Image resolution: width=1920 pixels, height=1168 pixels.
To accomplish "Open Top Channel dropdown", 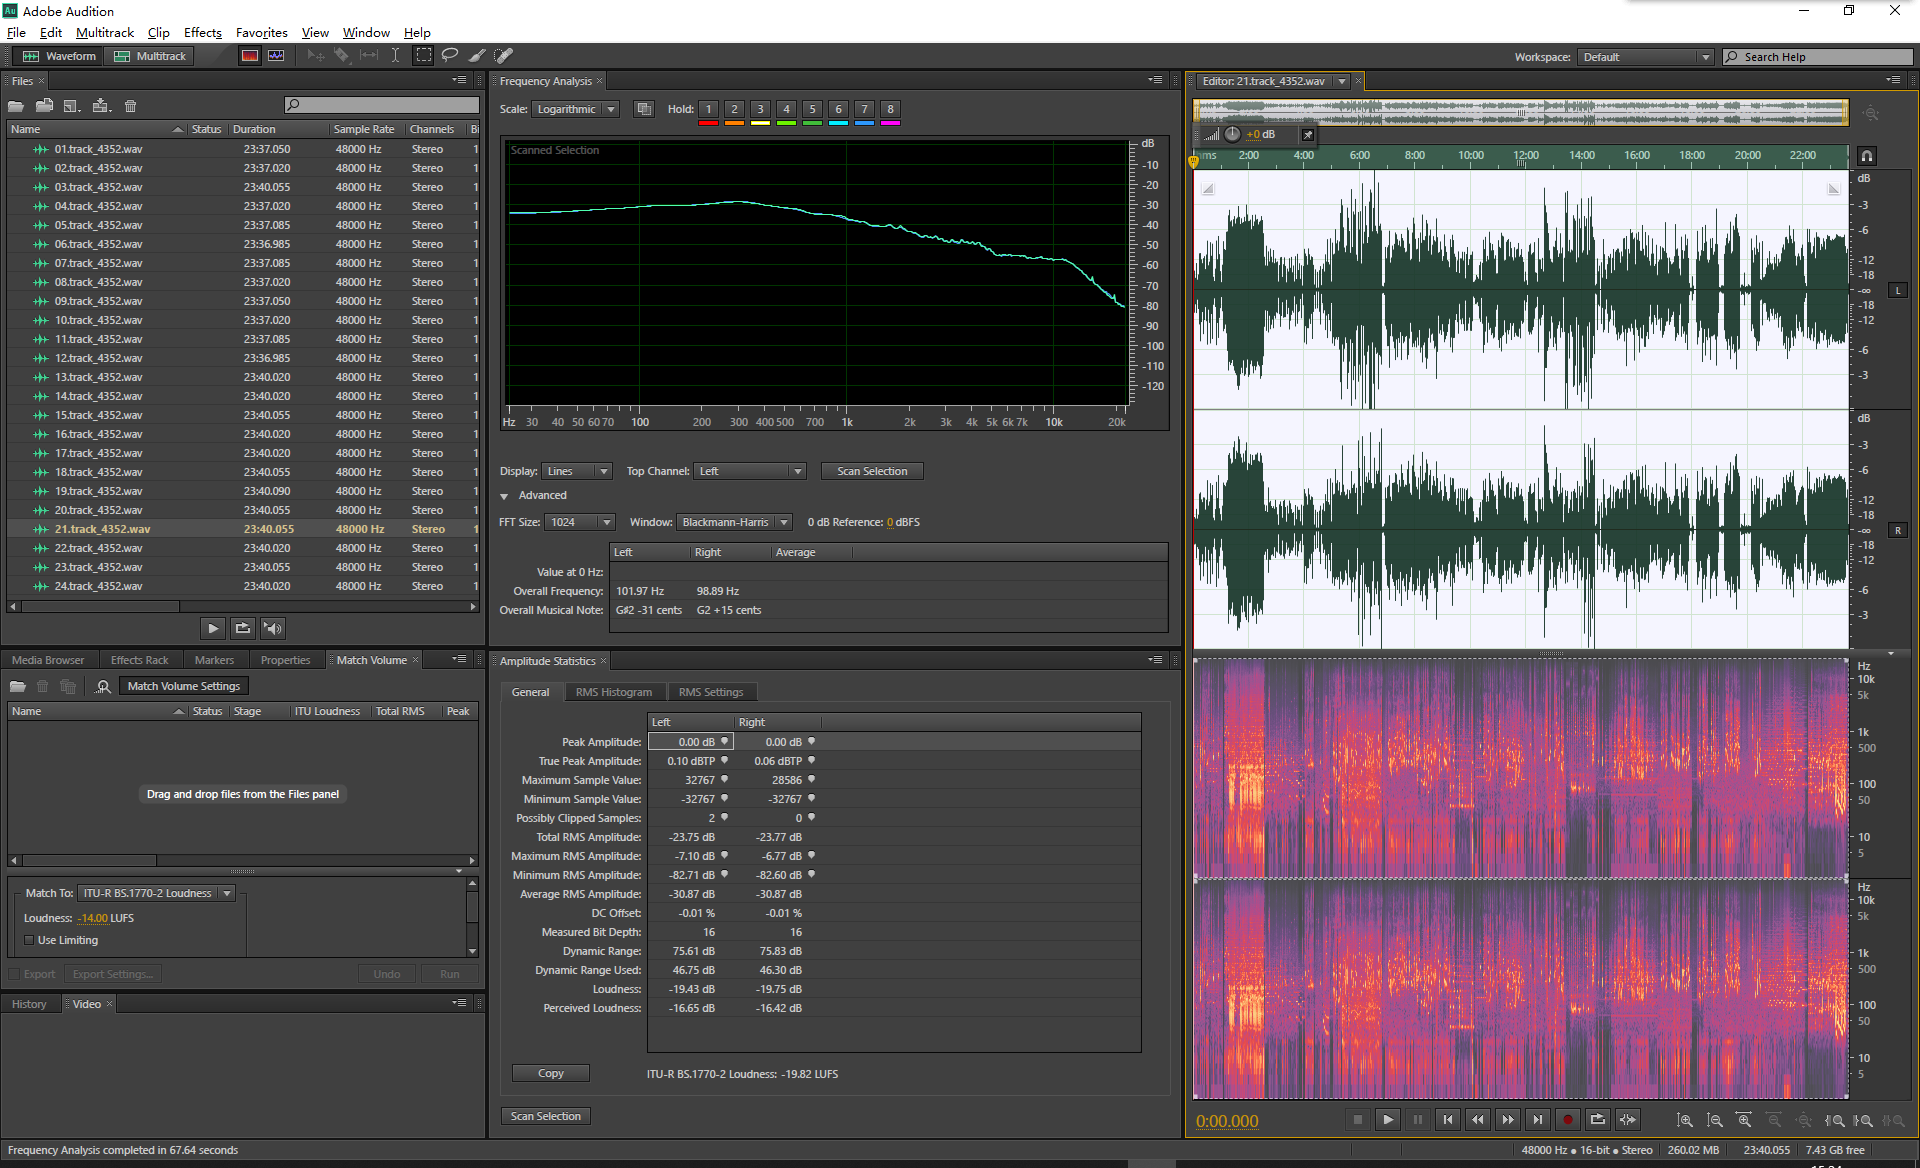I will [750, 471].
